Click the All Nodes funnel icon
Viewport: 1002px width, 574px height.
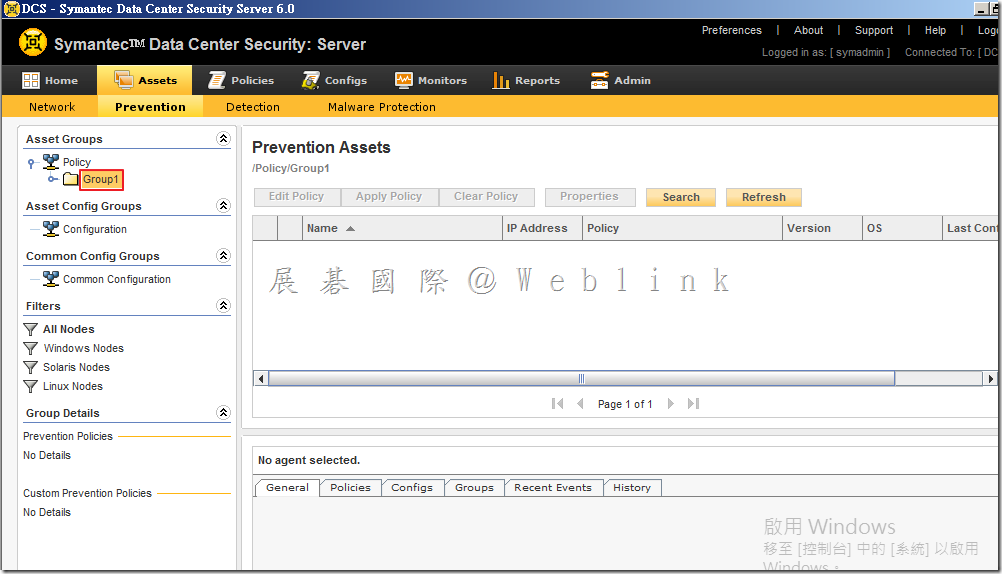pyautogui.click(x=30, y=329)
